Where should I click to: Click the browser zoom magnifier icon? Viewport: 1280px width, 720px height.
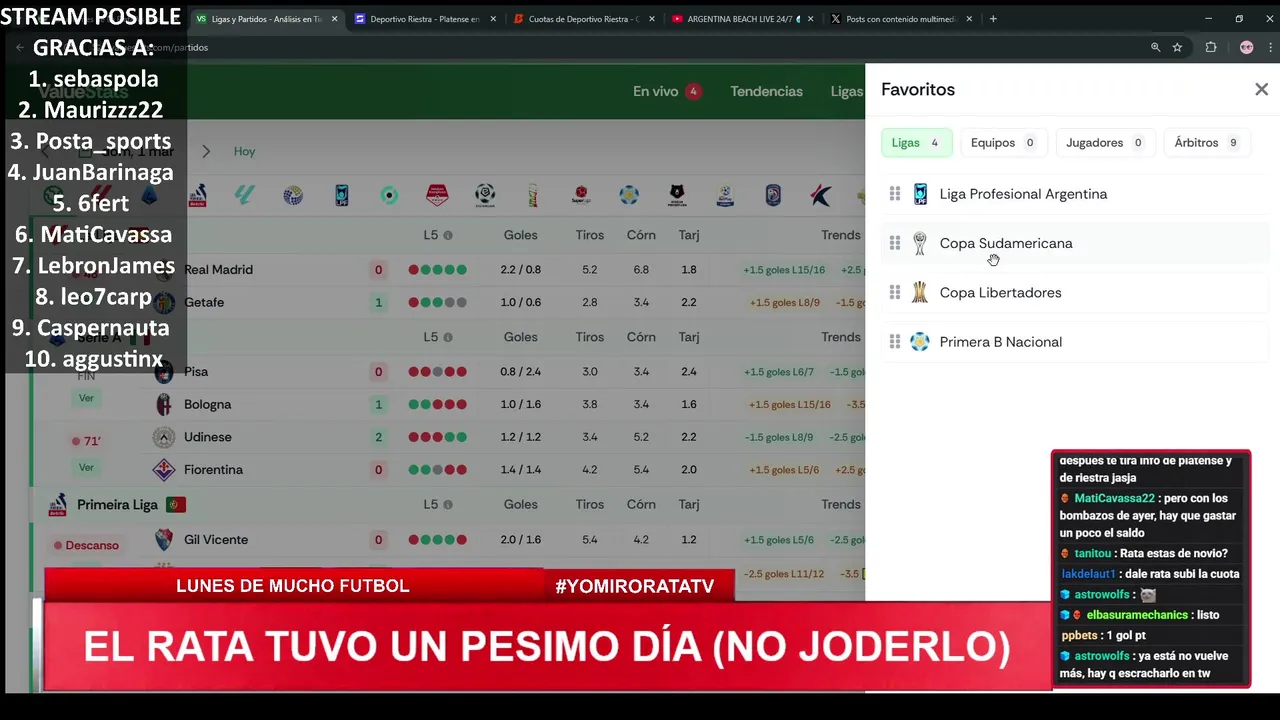(1156, 47)
